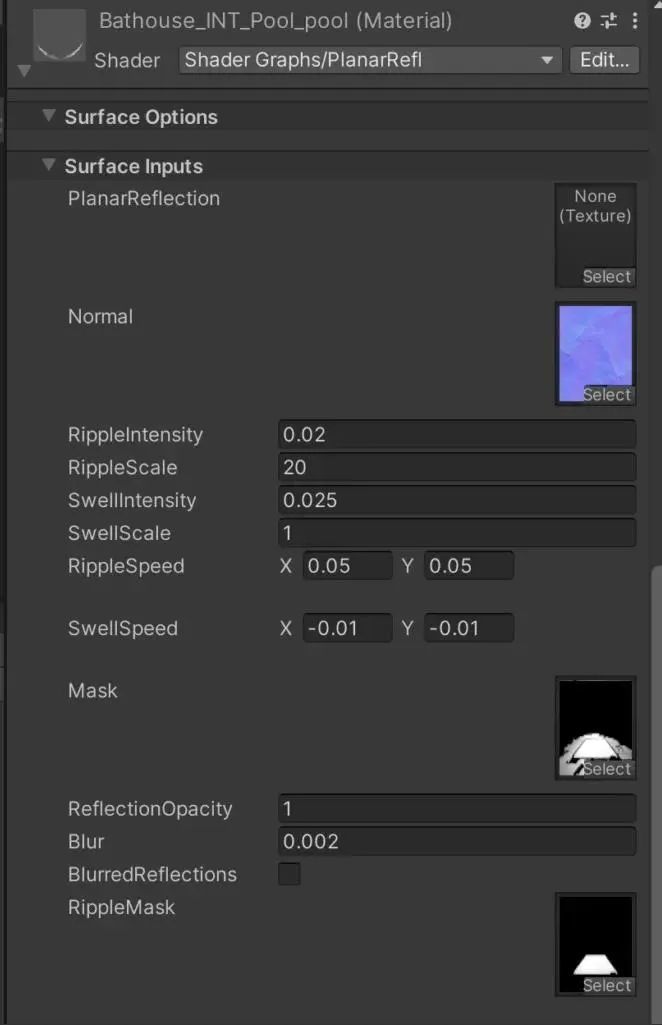The width and height of the screenshot is (662, 1025).
Task: Click the Blur value field
Action: point(457,841)
